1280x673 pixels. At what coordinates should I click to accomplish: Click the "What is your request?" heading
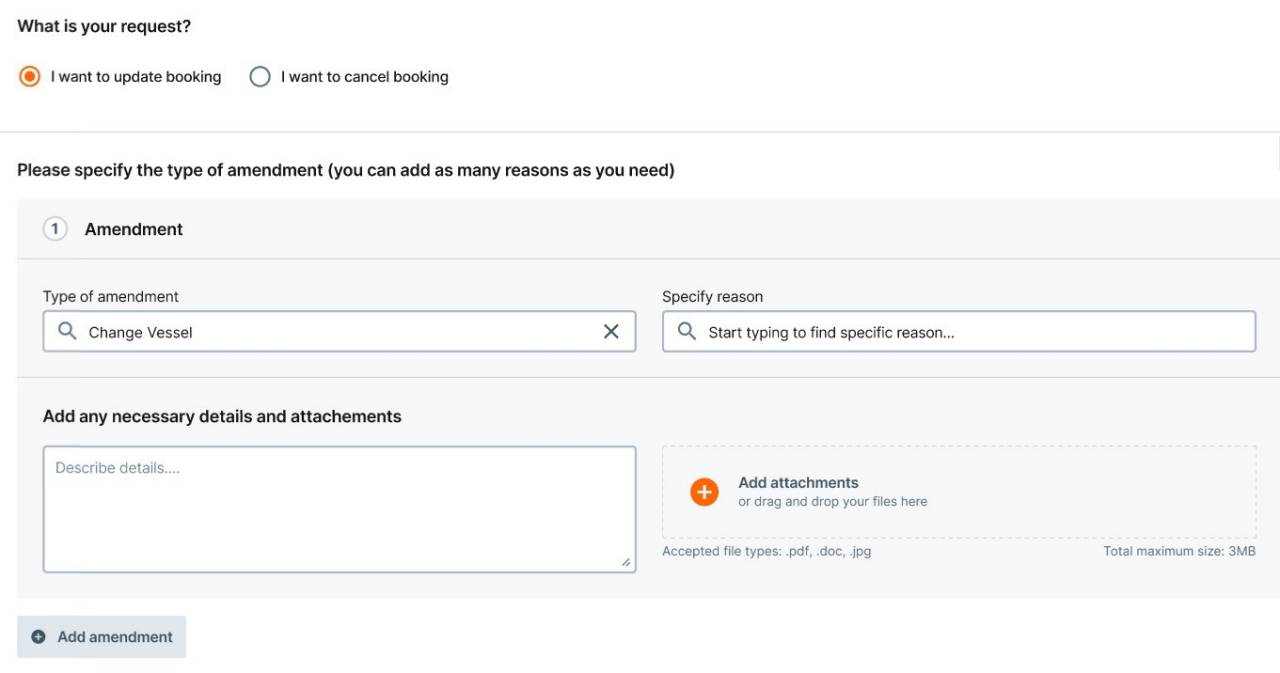click(x=104, y=27)
